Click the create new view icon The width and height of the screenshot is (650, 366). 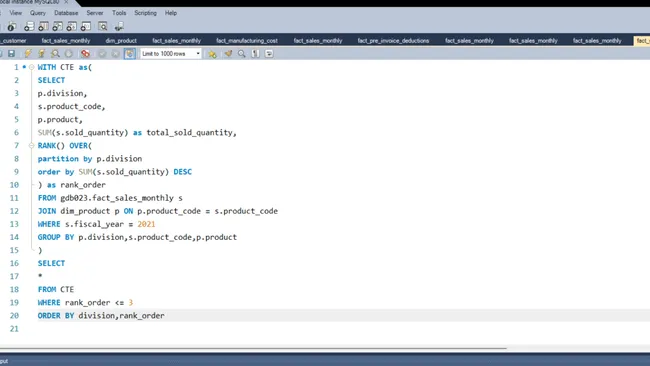(57, 27)
